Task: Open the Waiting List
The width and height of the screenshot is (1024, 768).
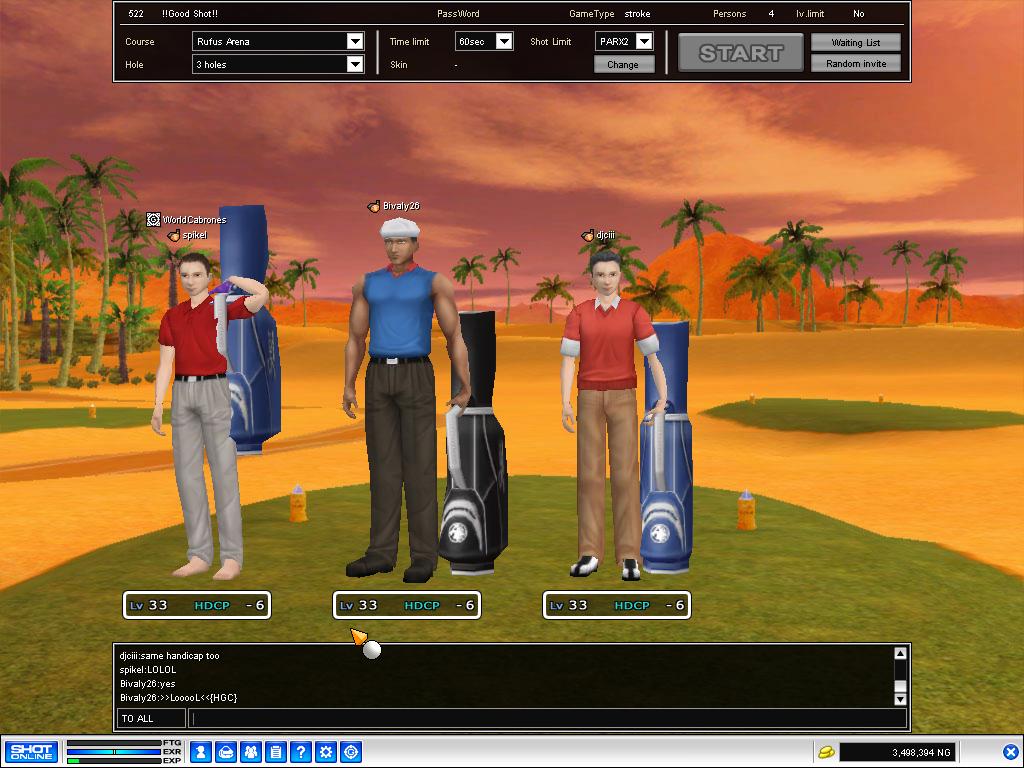Action: coord(855,43)
